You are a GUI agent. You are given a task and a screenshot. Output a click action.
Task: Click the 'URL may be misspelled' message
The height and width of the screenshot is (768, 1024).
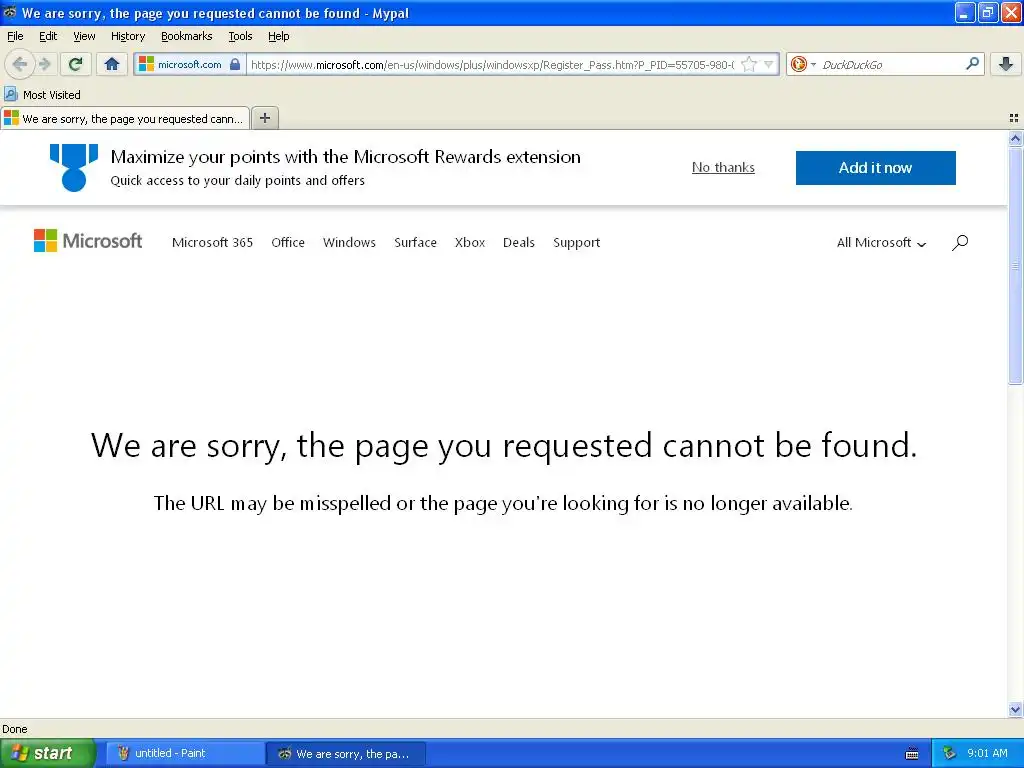[503, 504]
